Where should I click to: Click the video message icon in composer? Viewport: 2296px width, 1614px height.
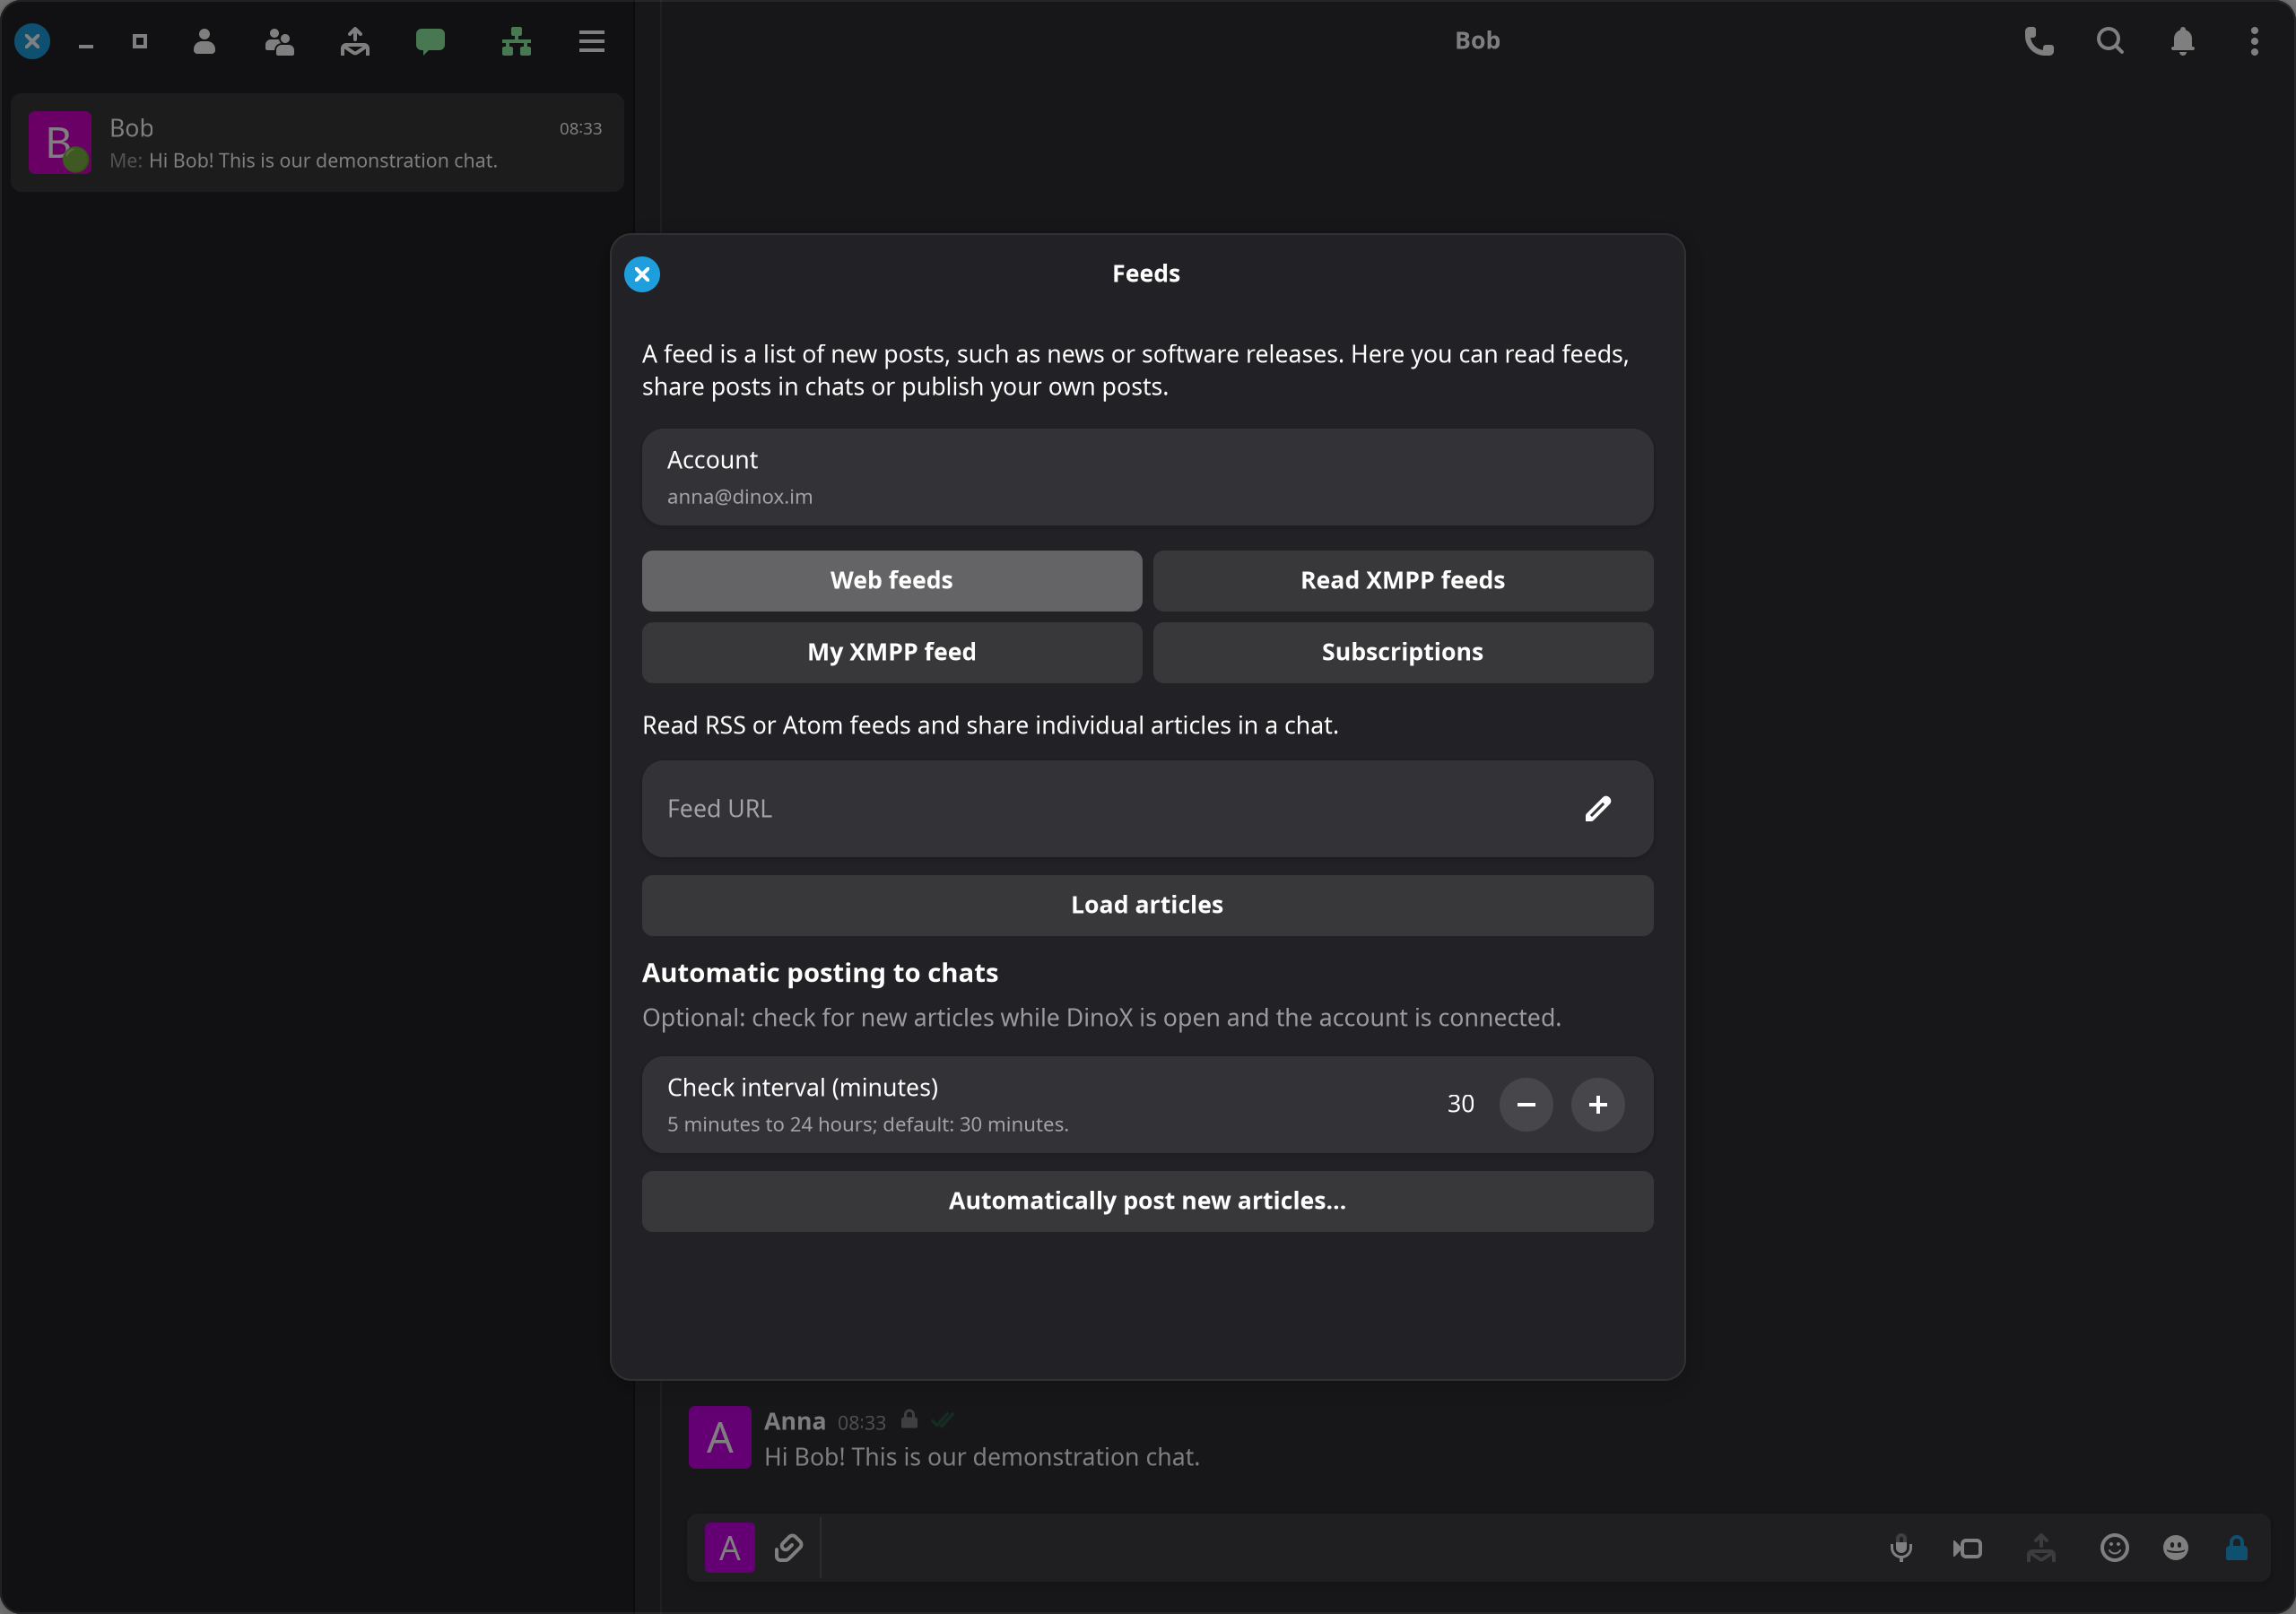(x=1968, y=1548)
